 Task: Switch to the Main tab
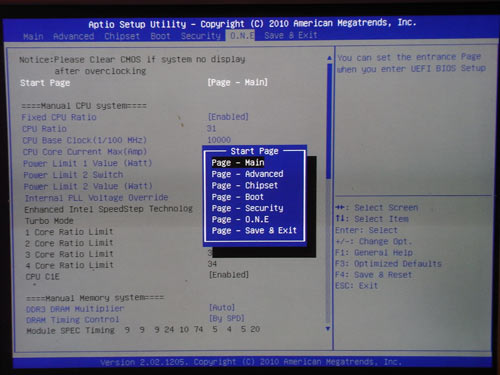pyautogui.click(x=33, y=36)
